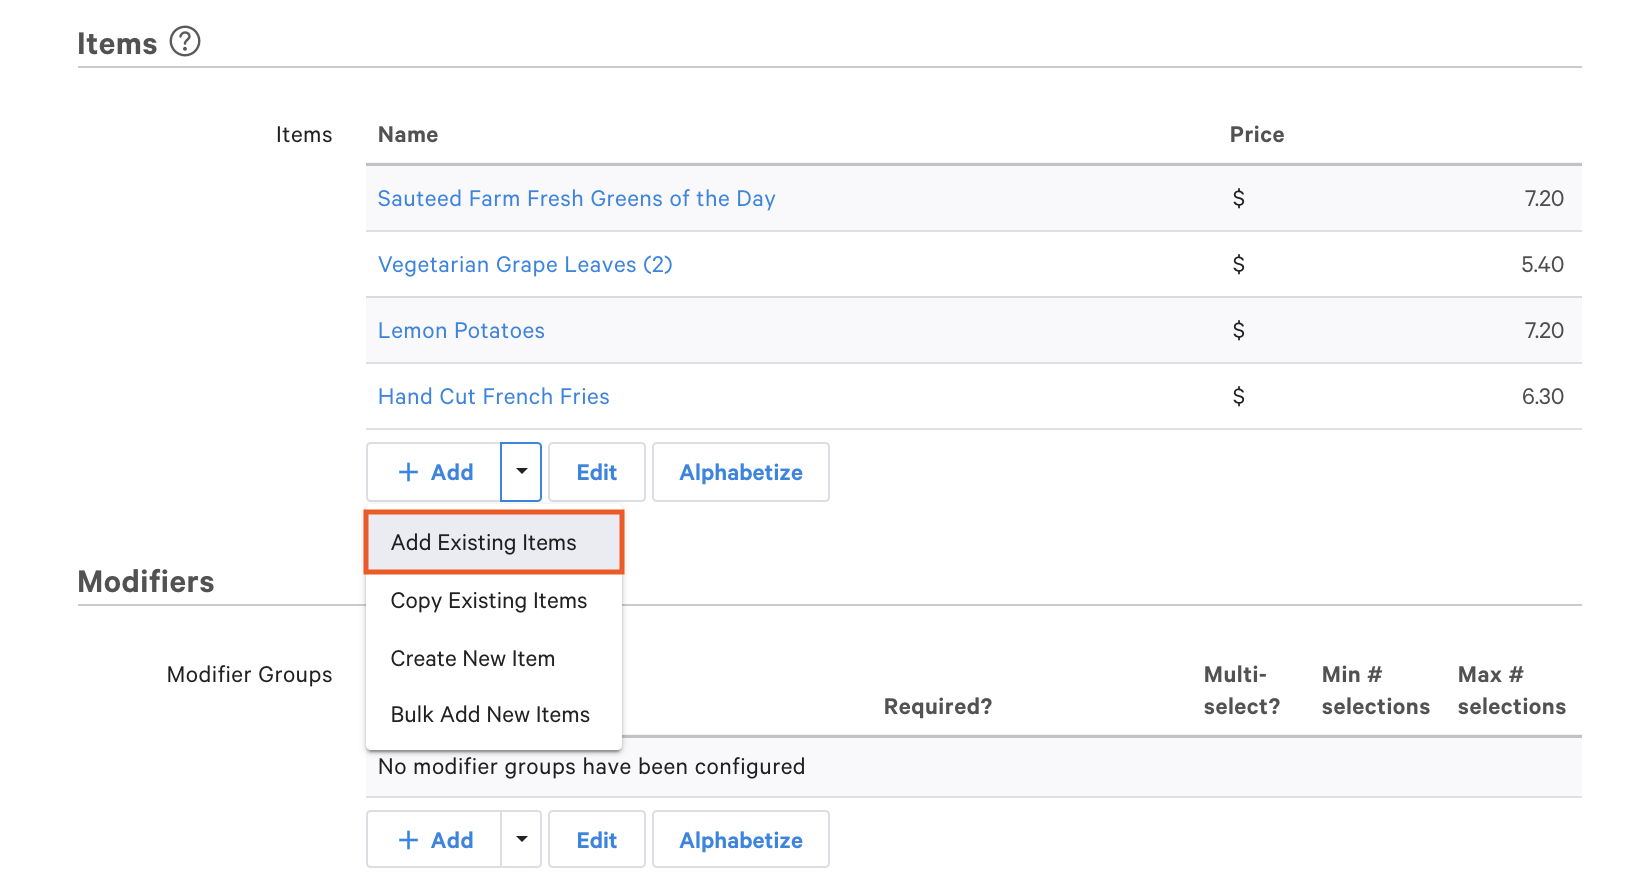
Task: Select Add Existing Items from menu
Action: tap(484, 543)
